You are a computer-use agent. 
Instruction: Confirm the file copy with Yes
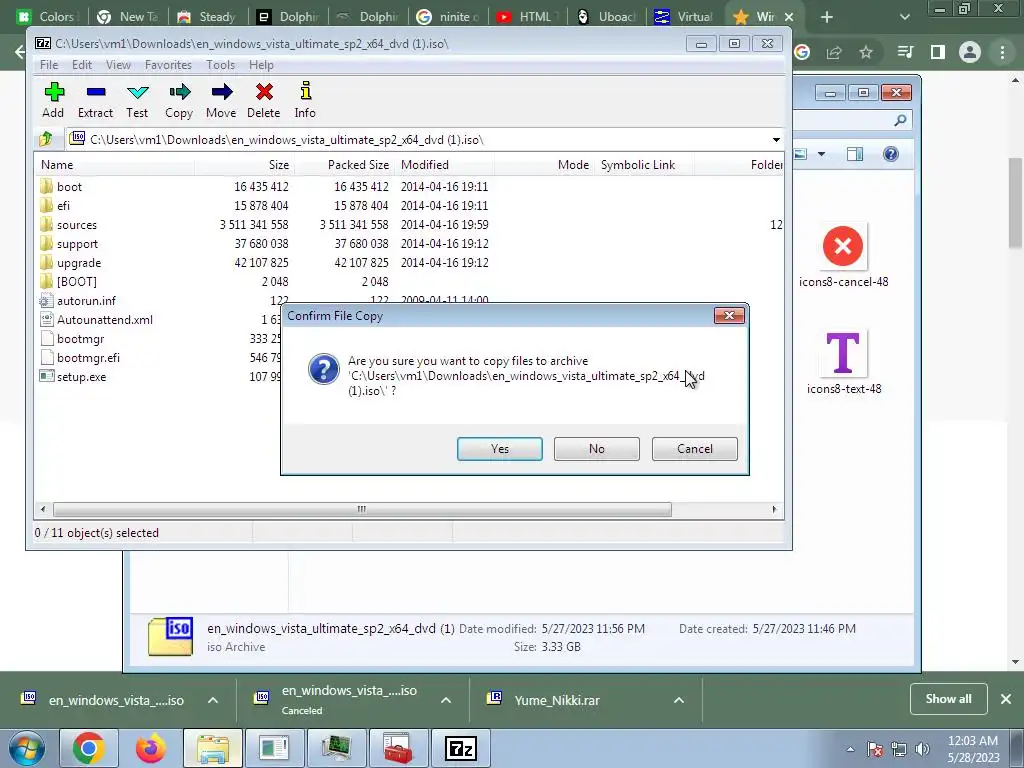click(x=500, y=449)
